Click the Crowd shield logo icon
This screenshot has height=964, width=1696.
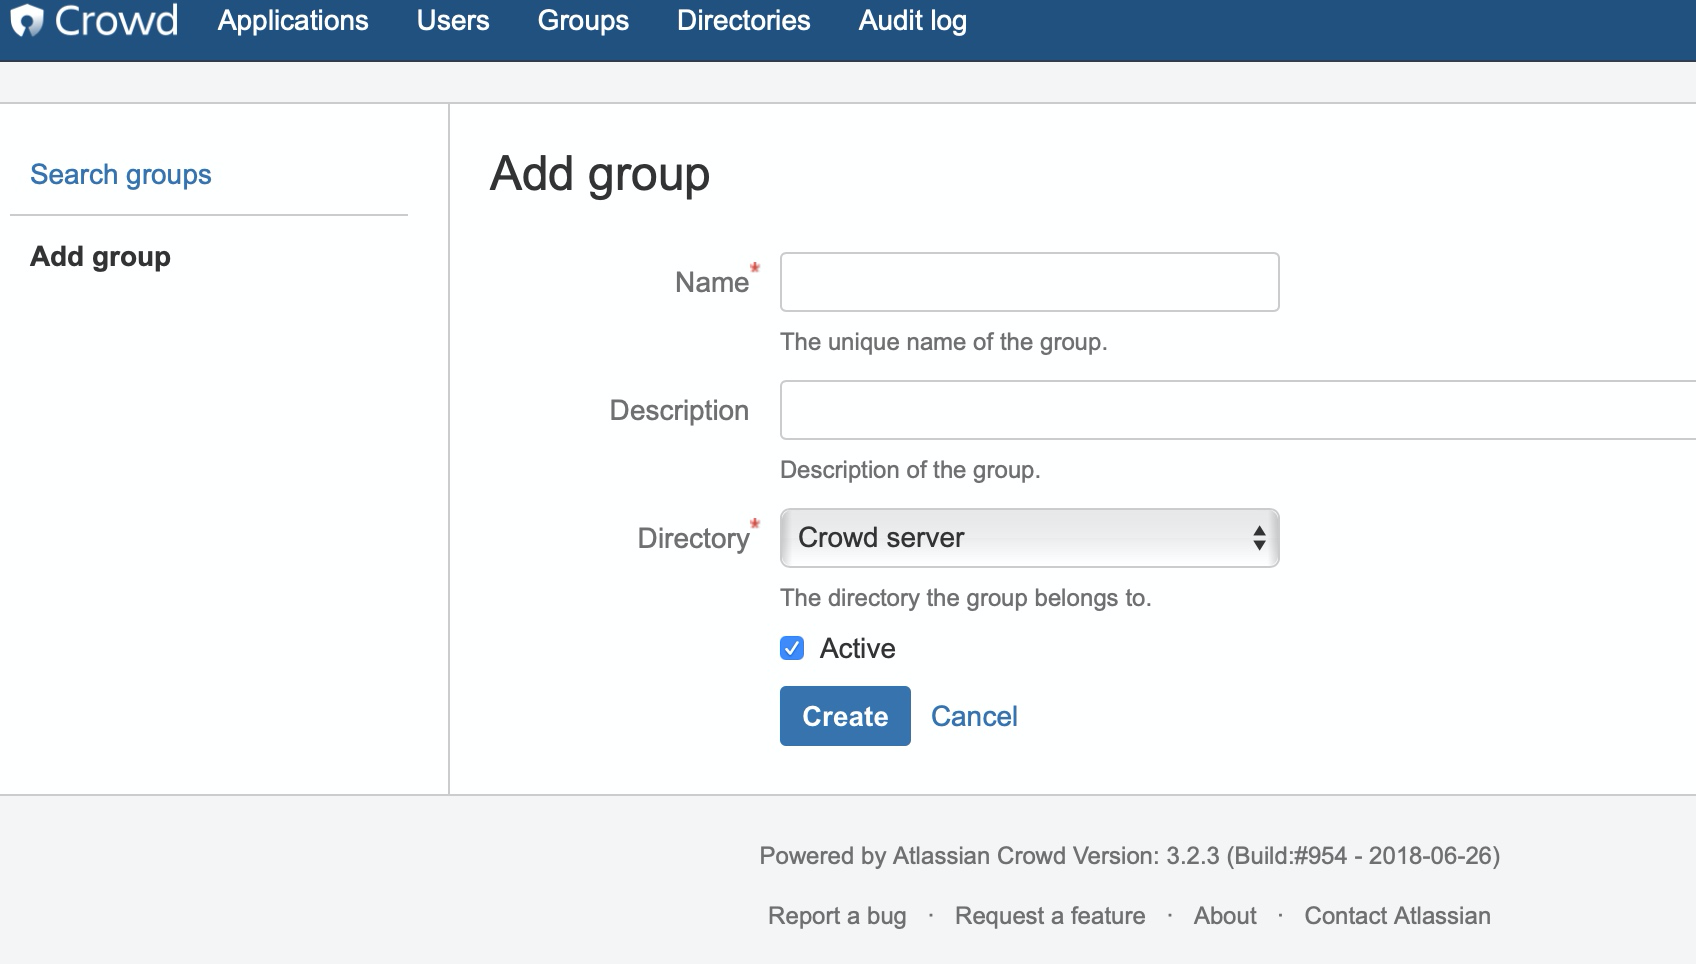point(26,20)
